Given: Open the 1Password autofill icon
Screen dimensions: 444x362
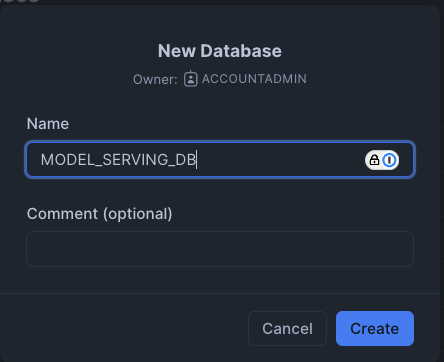Looking at the screenshot, I should 389,160.
